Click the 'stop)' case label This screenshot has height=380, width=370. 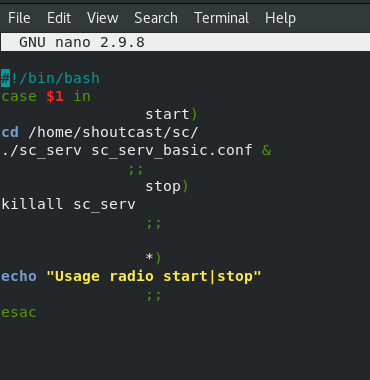167,186
